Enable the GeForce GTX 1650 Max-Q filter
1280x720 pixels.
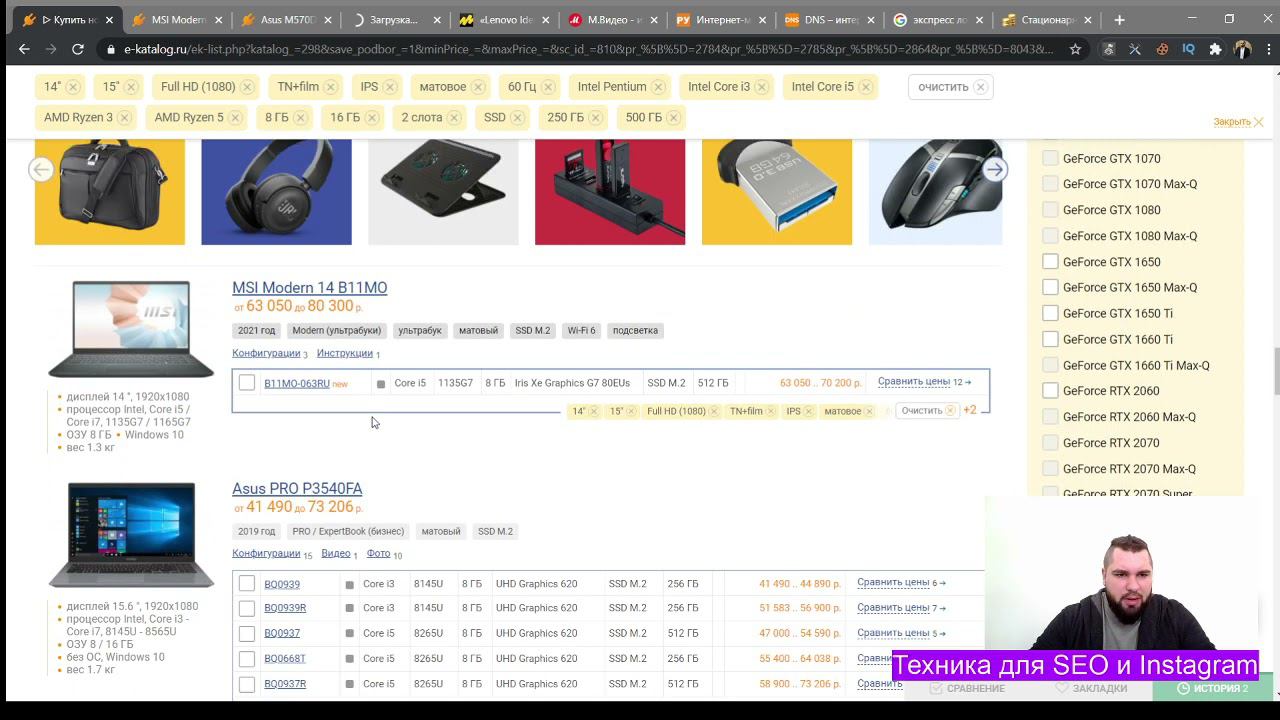[x=1050, y=287]
